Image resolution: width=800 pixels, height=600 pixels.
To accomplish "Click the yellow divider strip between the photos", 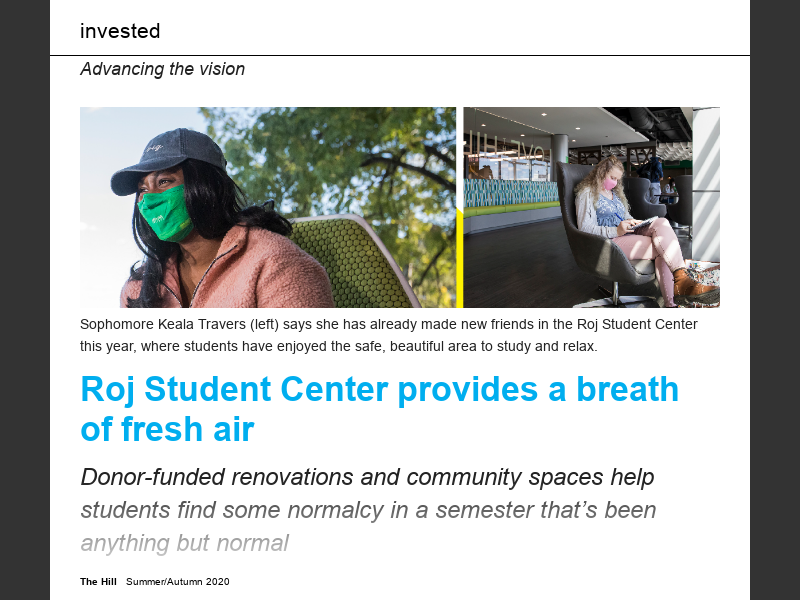I will 459,255.
